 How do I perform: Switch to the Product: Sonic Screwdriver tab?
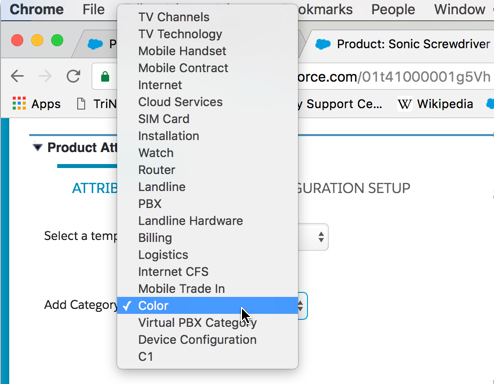coord(402,44)
